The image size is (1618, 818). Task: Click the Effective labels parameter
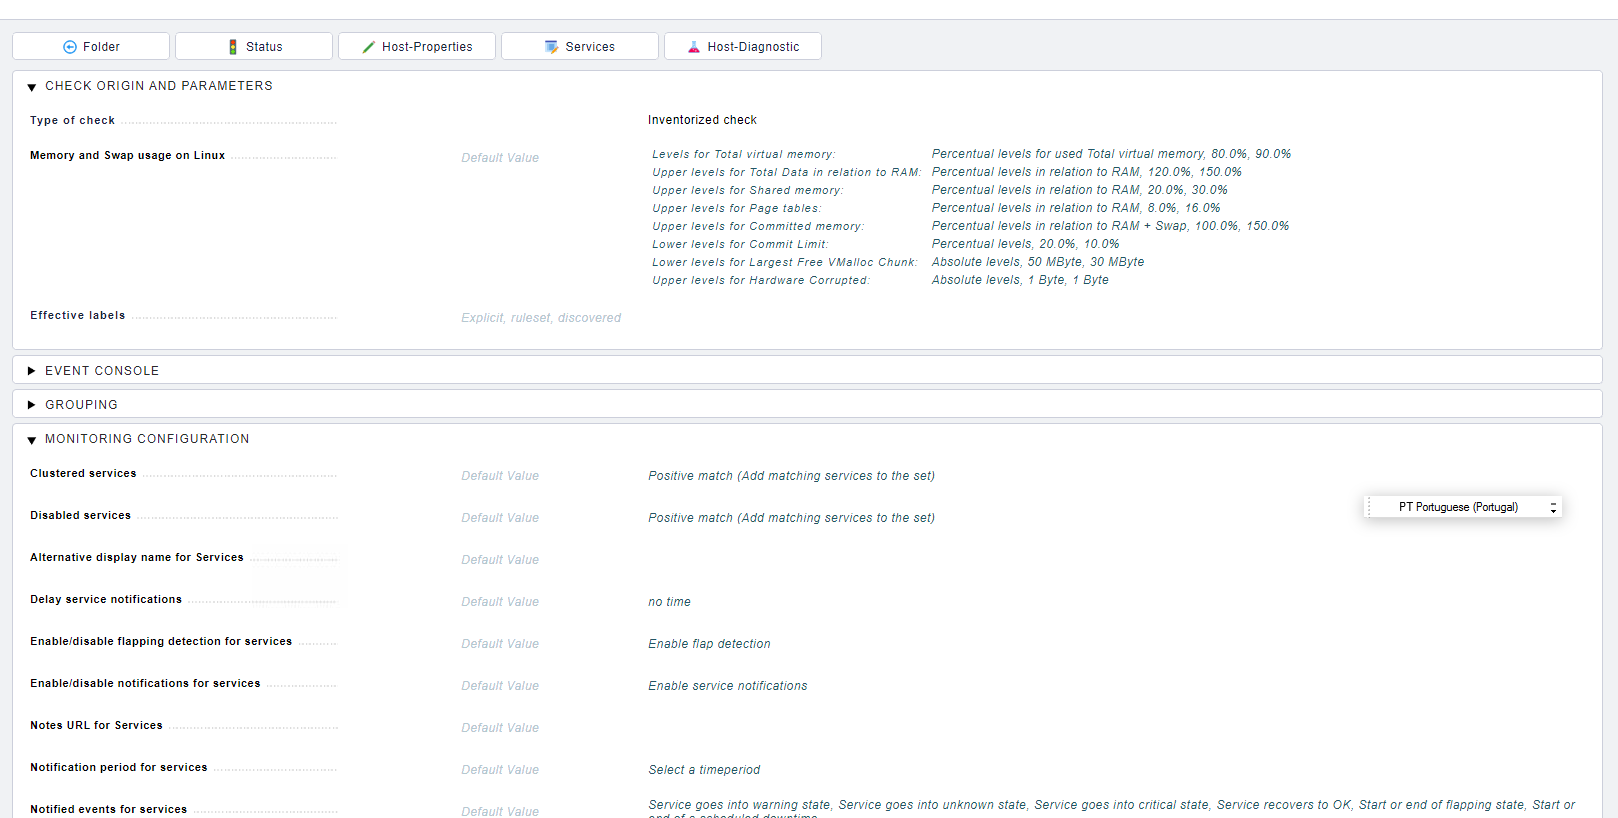pyautogui.click(x=78, y=316)
